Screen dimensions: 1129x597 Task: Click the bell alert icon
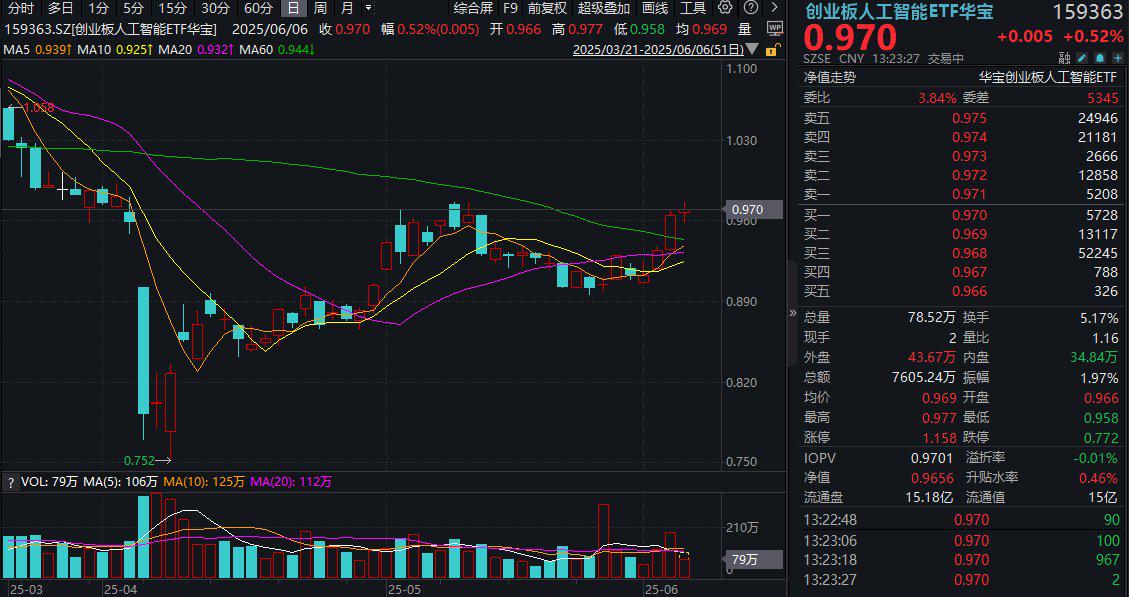[x=1100, y=58]
